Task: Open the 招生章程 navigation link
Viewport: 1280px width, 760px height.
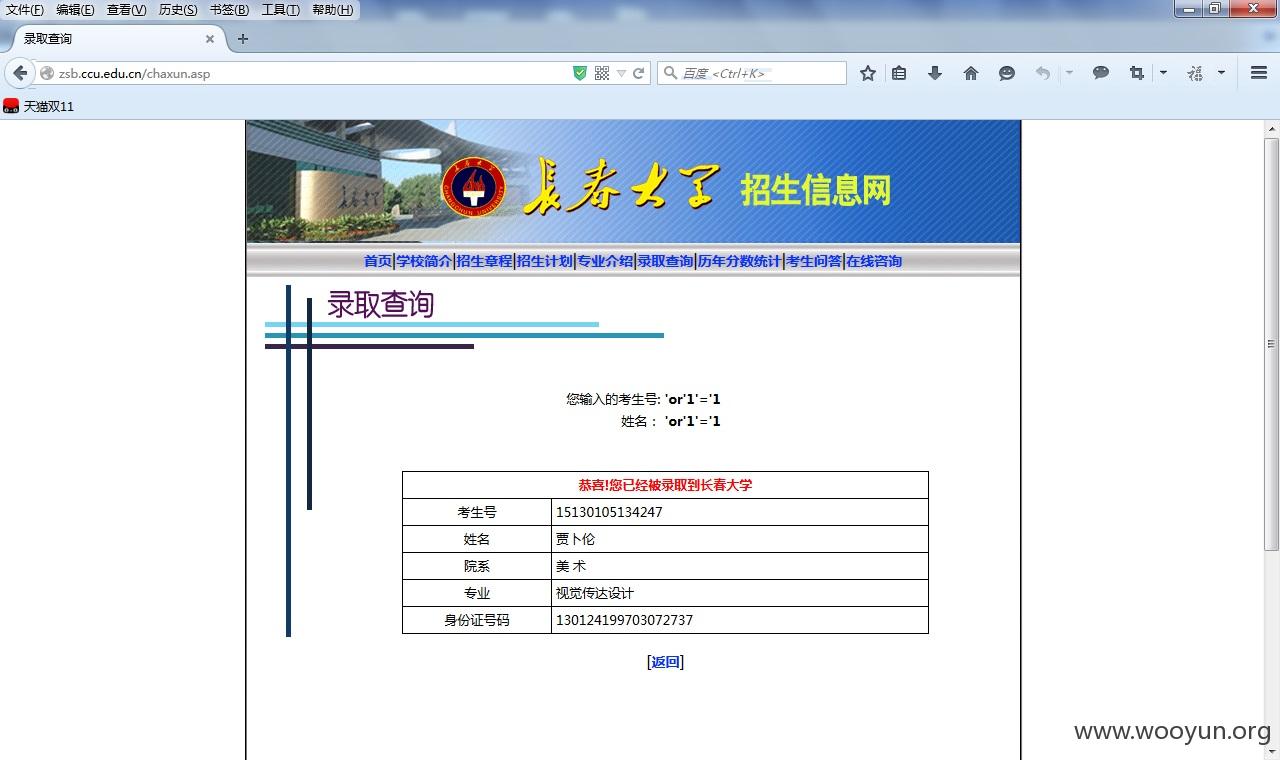Action: coord(484,261)
